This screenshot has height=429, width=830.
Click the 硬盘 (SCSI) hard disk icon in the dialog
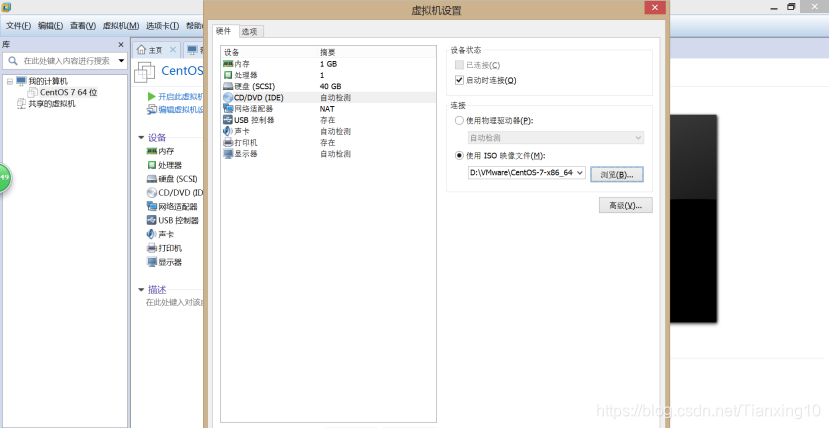click(228, 86)
